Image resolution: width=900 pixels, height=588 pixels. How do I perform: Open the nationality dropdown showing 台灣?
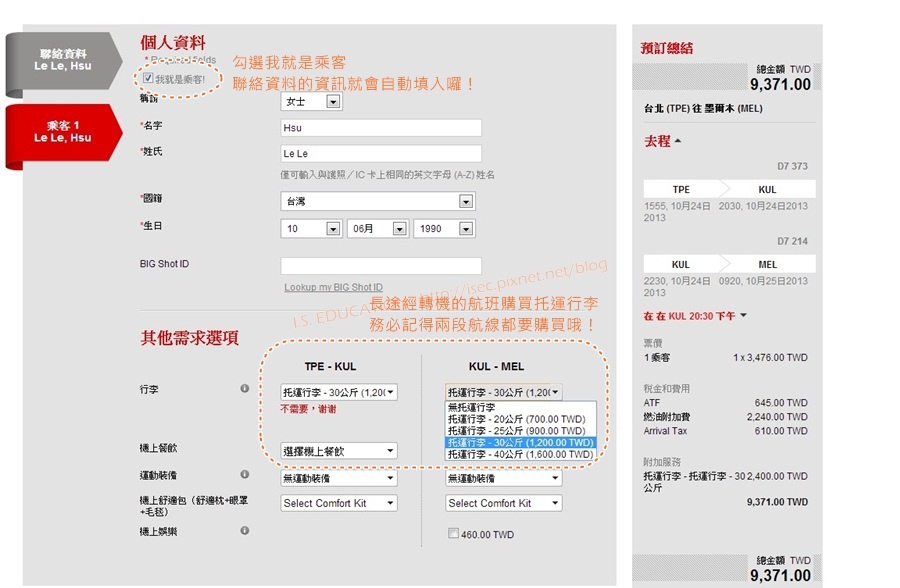pyautogui.click(x=378, y=201)
